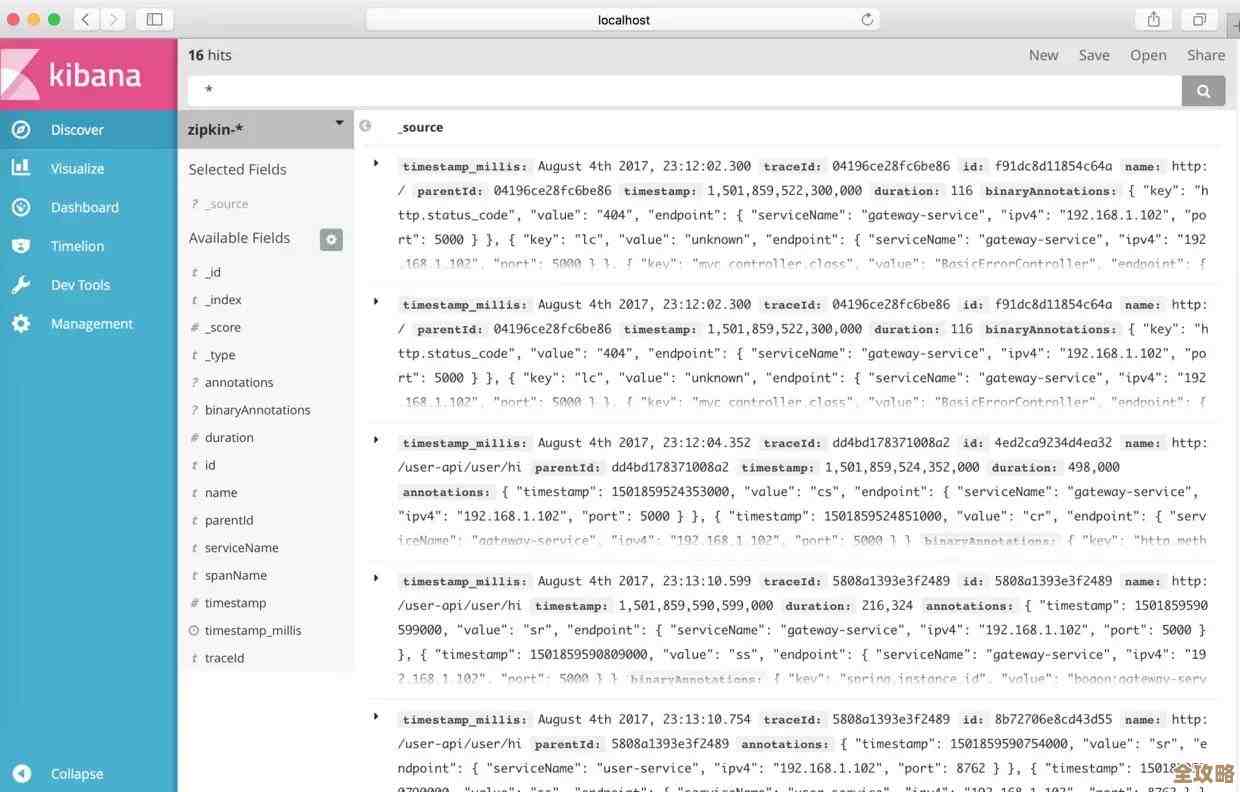Save the current search
1240x792 pixels.
pos(1094,55)
